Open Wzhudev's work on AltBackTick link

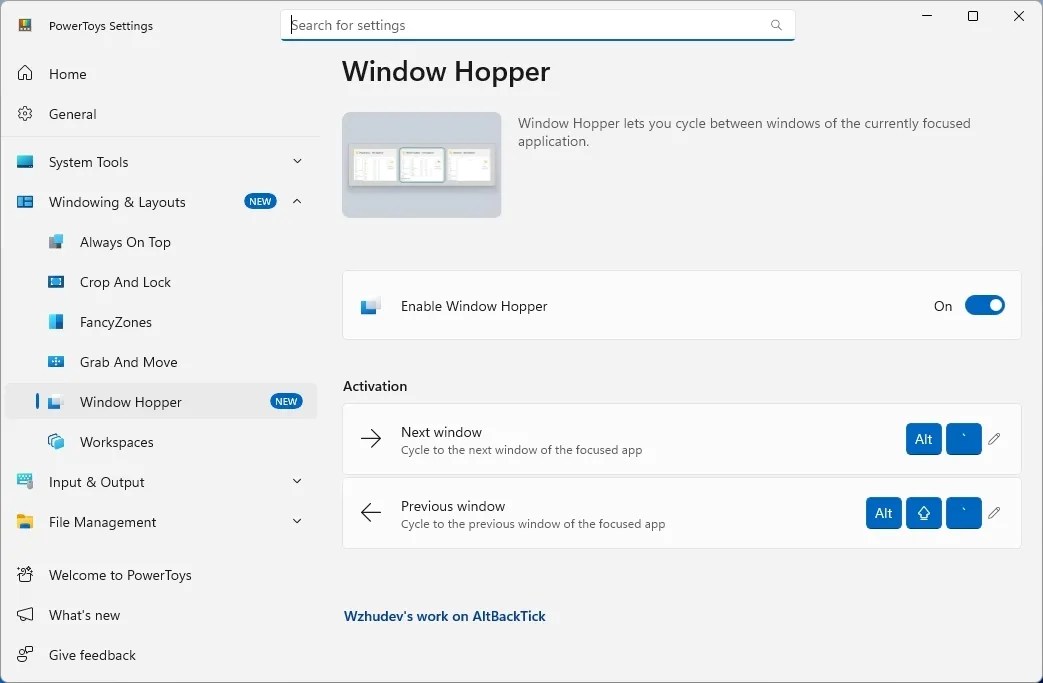click(x=444, y=616)
